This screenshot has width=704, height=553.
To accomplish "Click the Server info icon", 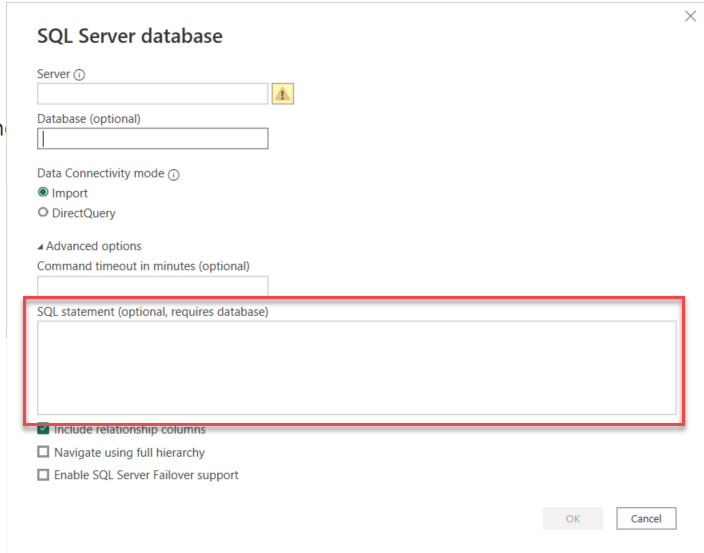I will pyautogui.click(x=79, y=75).
